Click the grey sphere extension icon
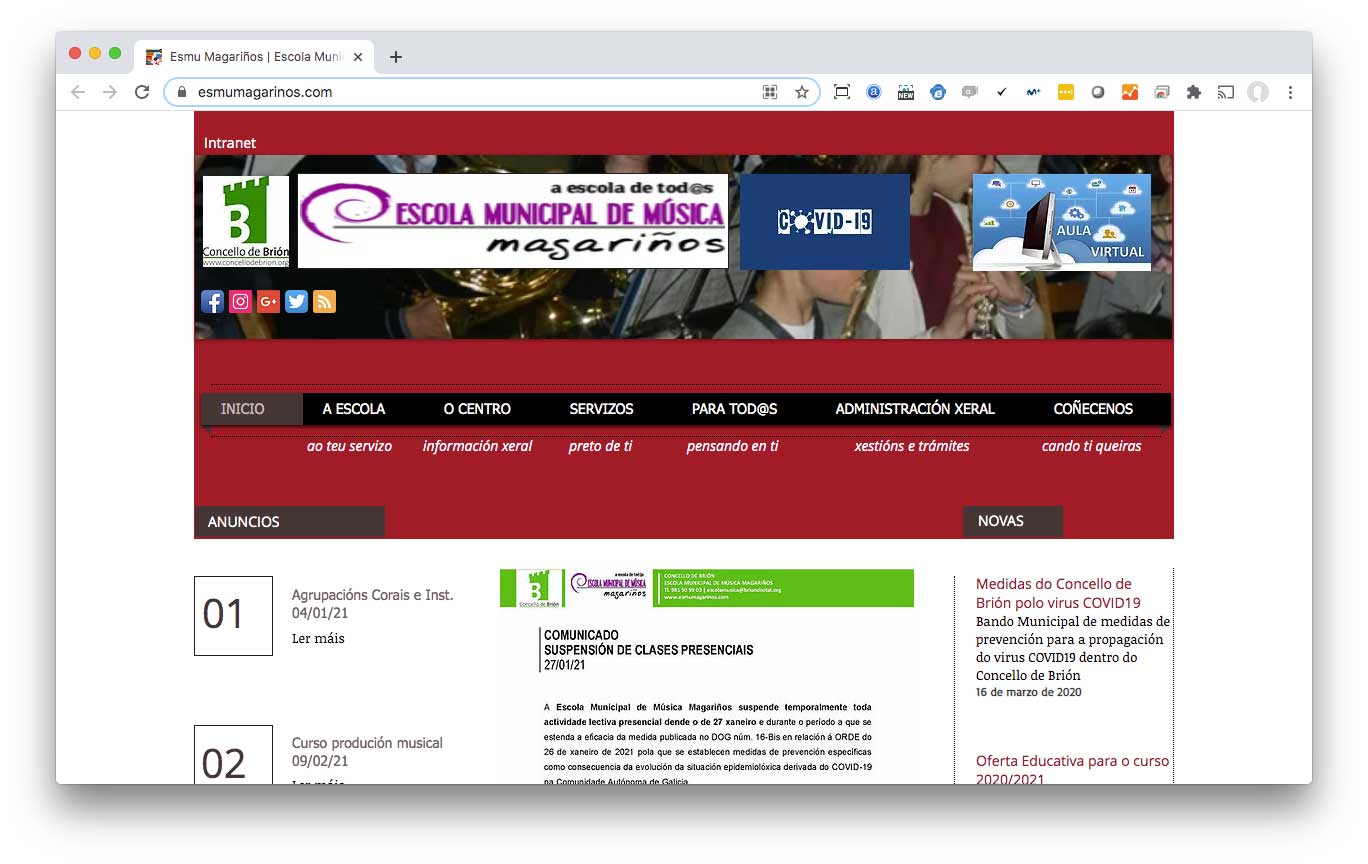 pyautogui.click(x=1098, y=92)
